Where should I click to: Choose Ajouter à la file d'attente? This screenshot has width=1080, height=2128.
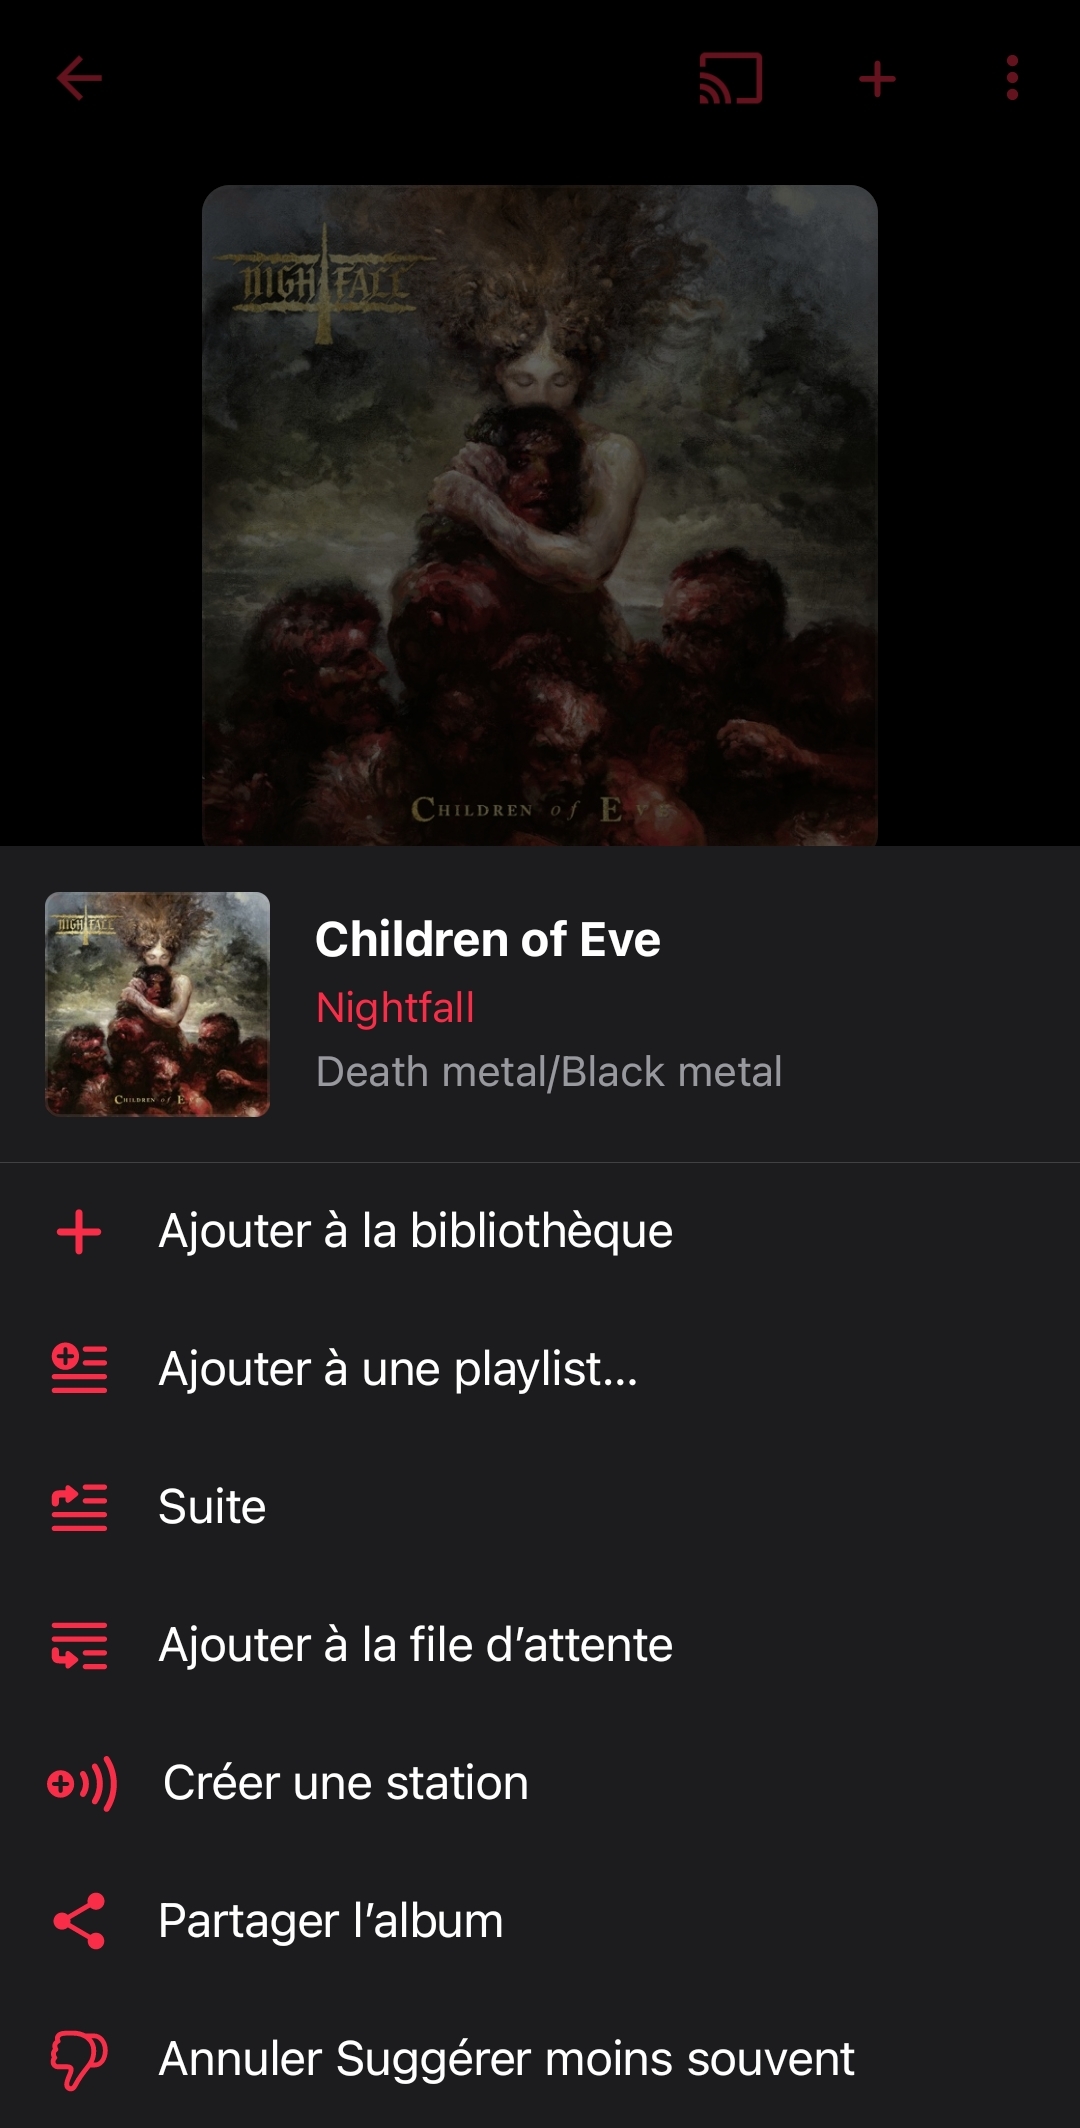pos(416,1645)
